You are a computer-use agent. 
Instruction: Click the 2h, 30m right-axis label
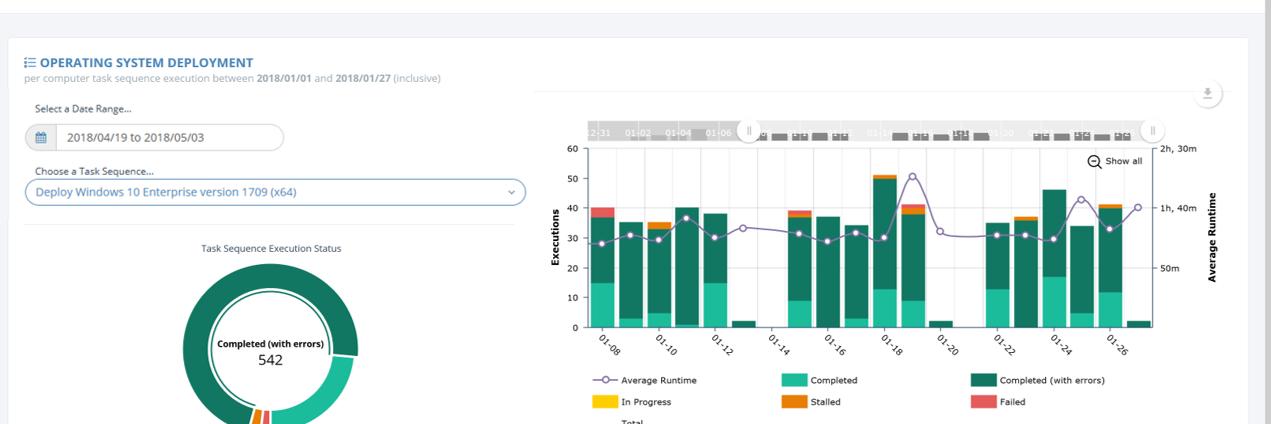click(x=1178, y=148)
